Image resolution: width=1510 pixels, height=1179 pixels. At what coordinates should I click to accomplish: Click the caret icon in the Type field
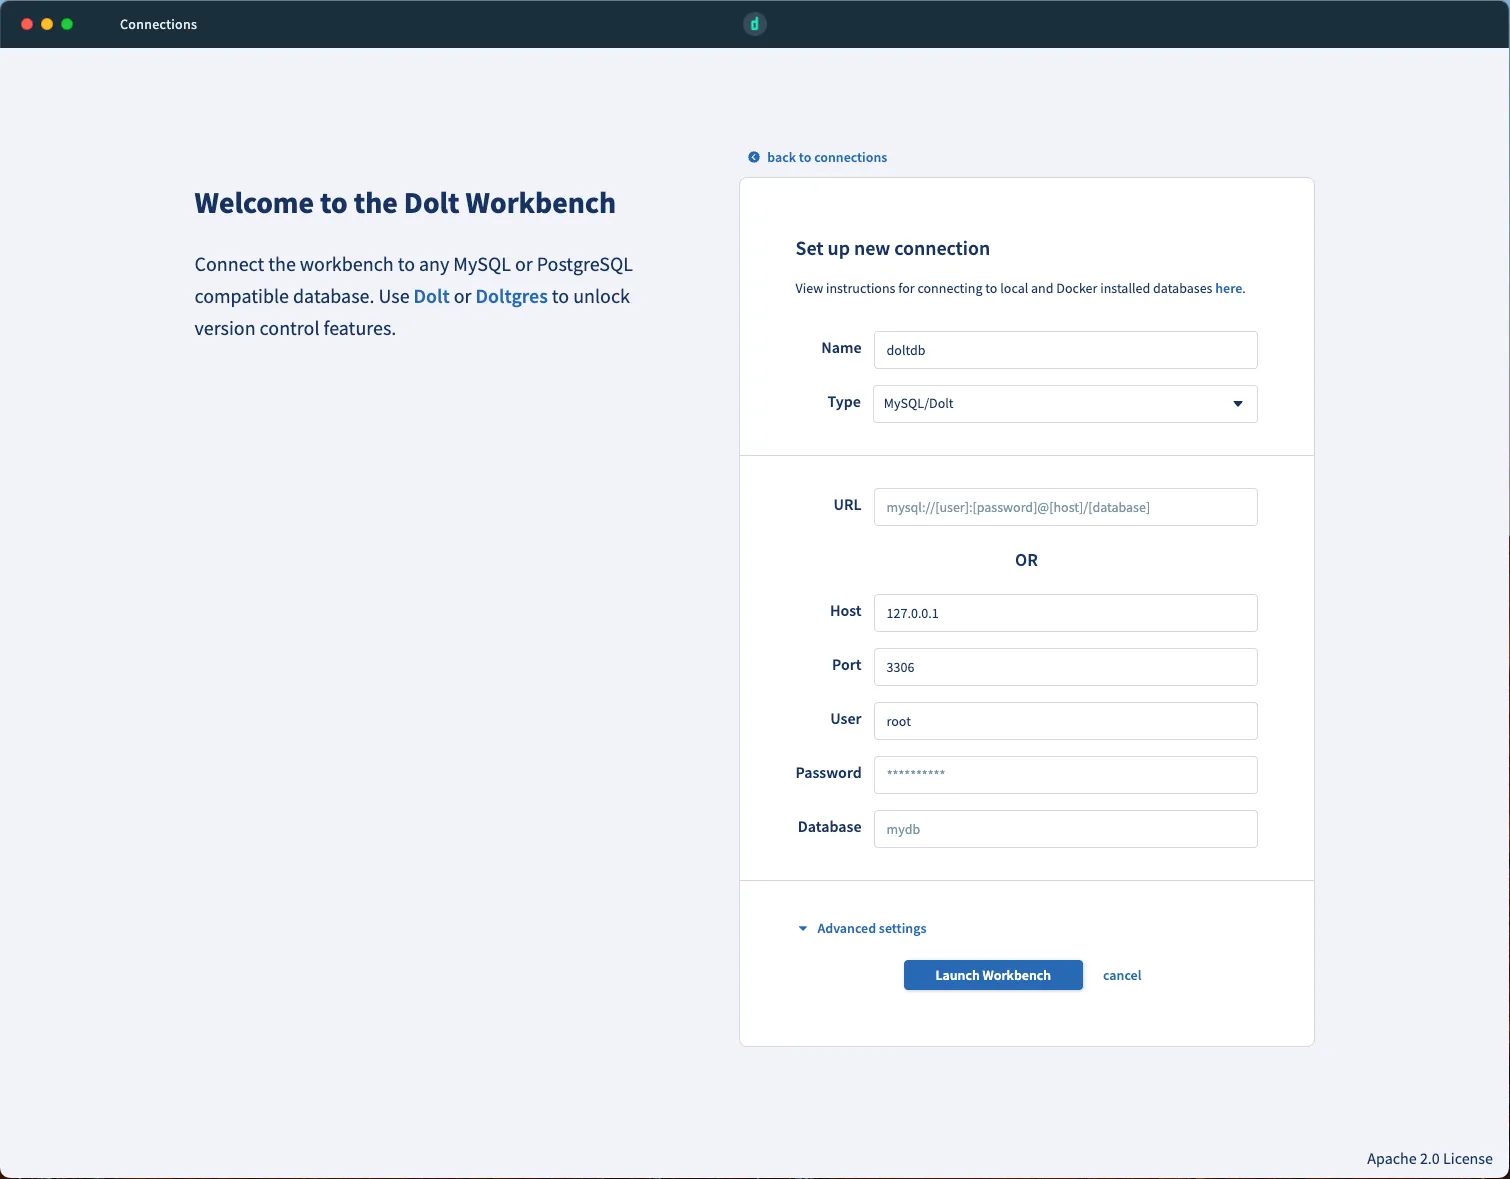tap(1237, 404)
